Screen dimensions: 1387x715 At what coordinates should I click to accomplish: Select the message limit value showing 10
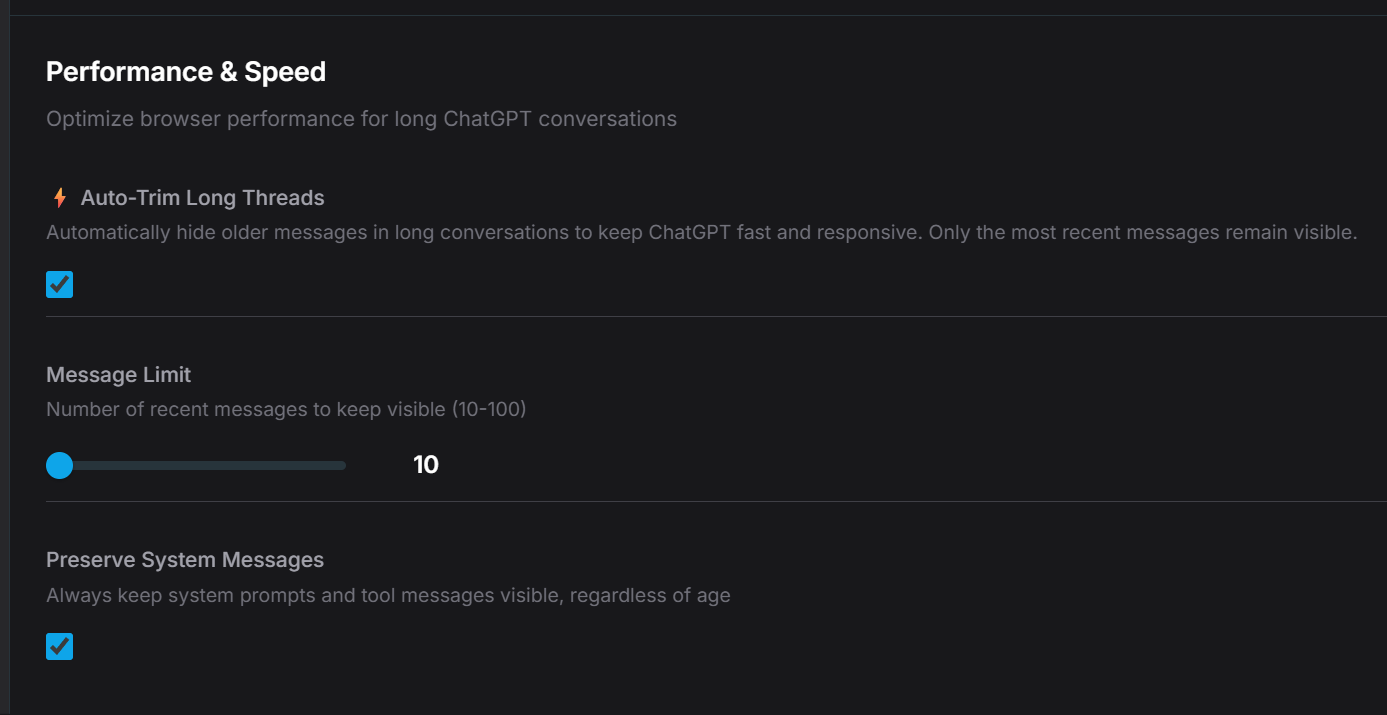pyautogui.click(x=425, y=464)
